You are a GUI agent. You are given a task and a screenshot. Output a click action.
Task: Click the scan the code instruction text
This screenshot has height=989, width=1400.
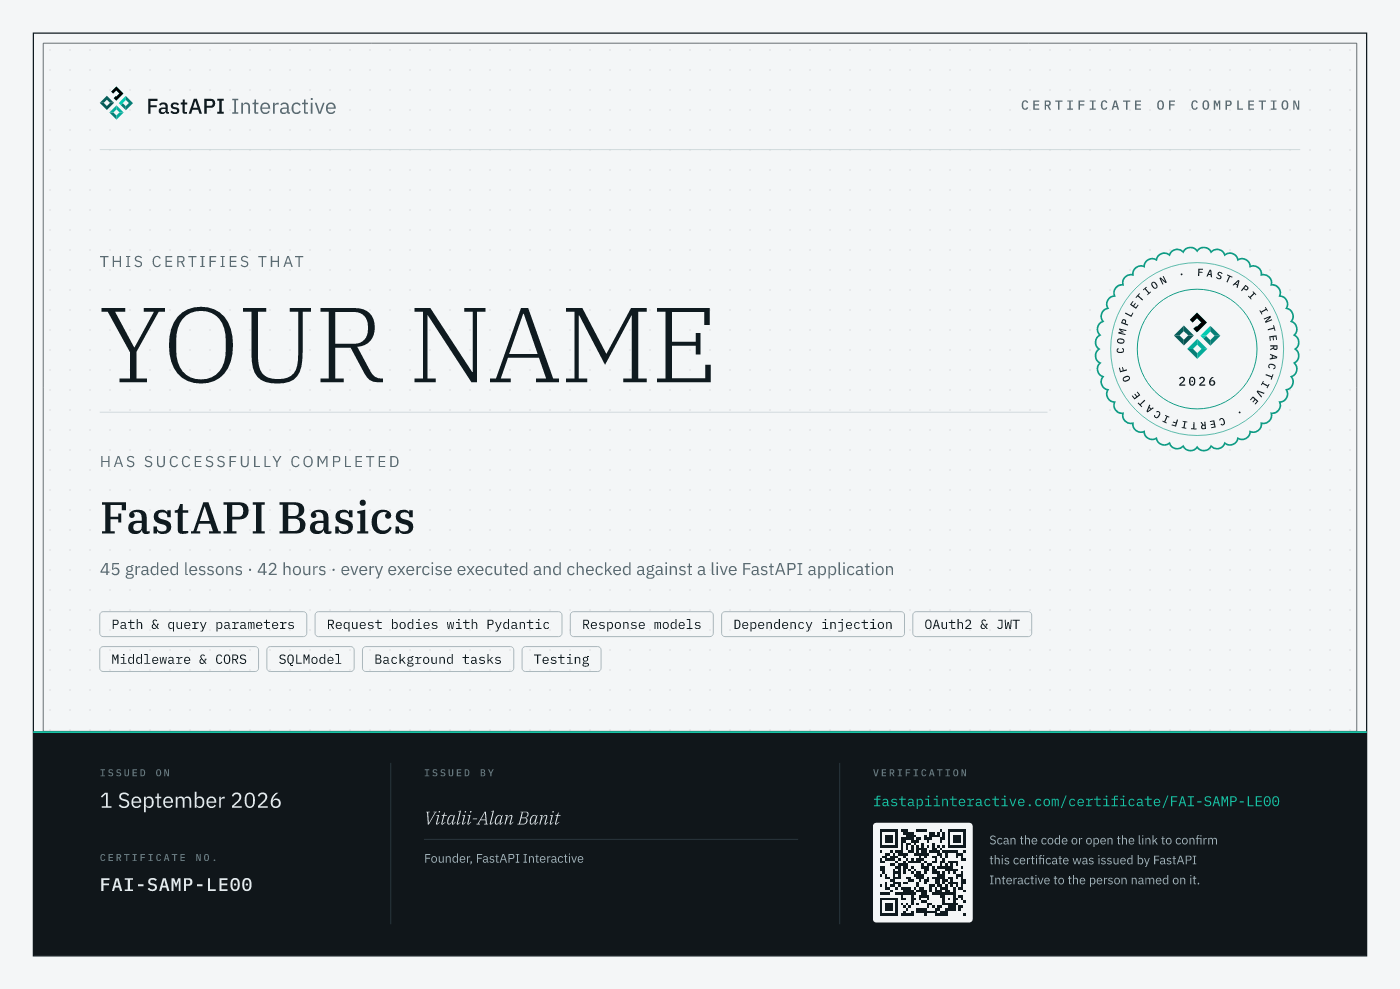pyautogui.click(x=1103, y=860)
